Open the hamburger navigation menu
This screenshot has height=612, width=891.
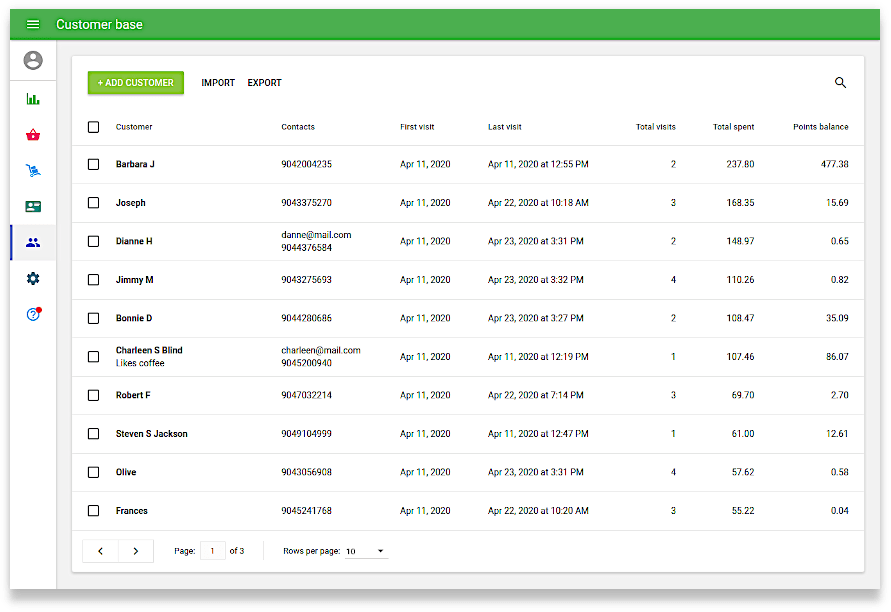33,24
